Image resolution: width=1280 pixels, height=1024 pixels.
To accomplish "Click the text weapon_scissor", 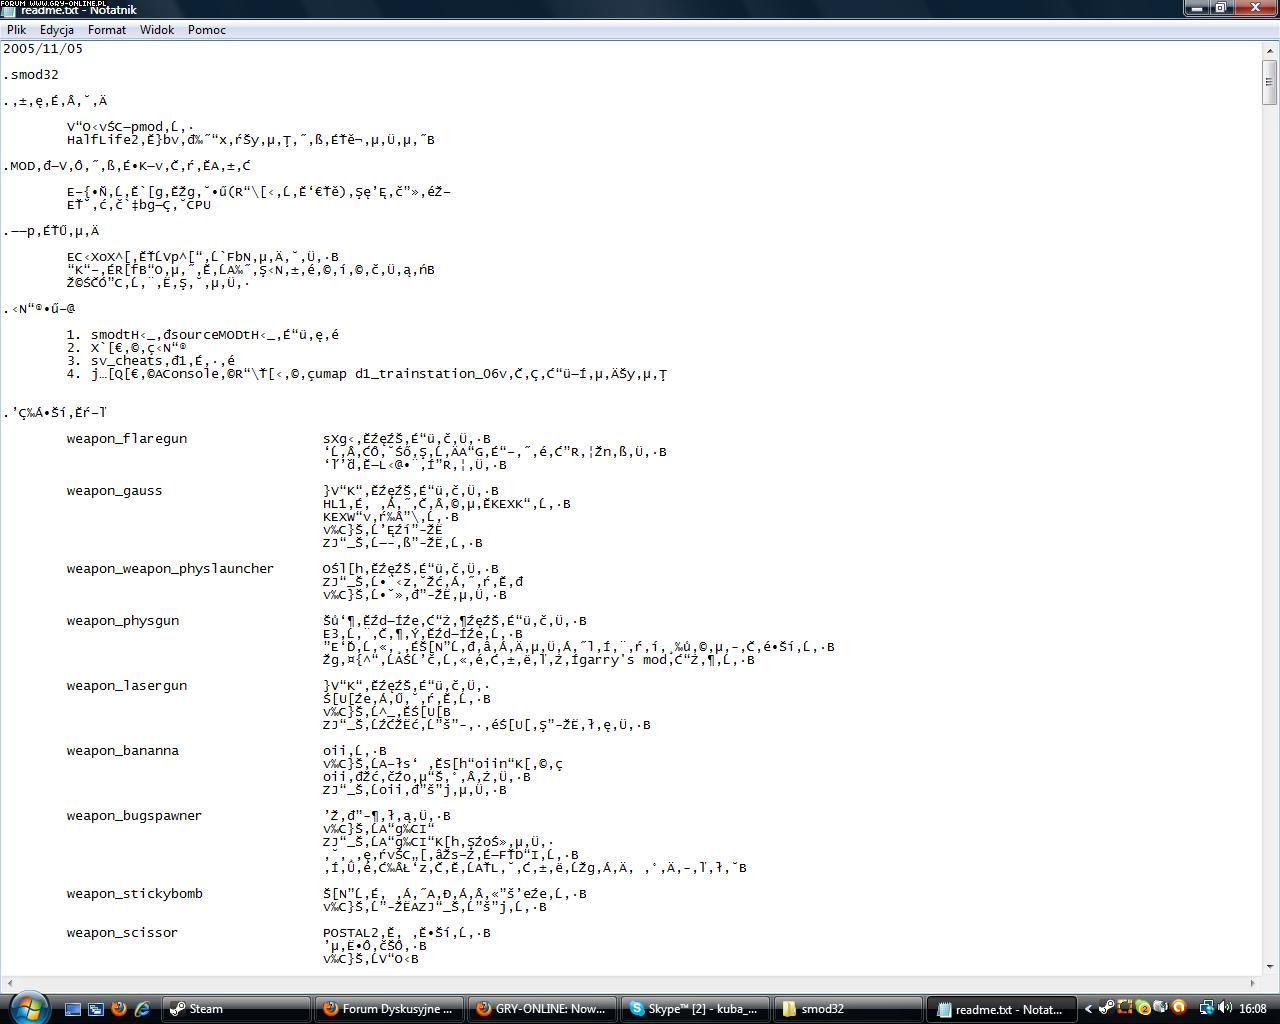I will tap(122, 933).
